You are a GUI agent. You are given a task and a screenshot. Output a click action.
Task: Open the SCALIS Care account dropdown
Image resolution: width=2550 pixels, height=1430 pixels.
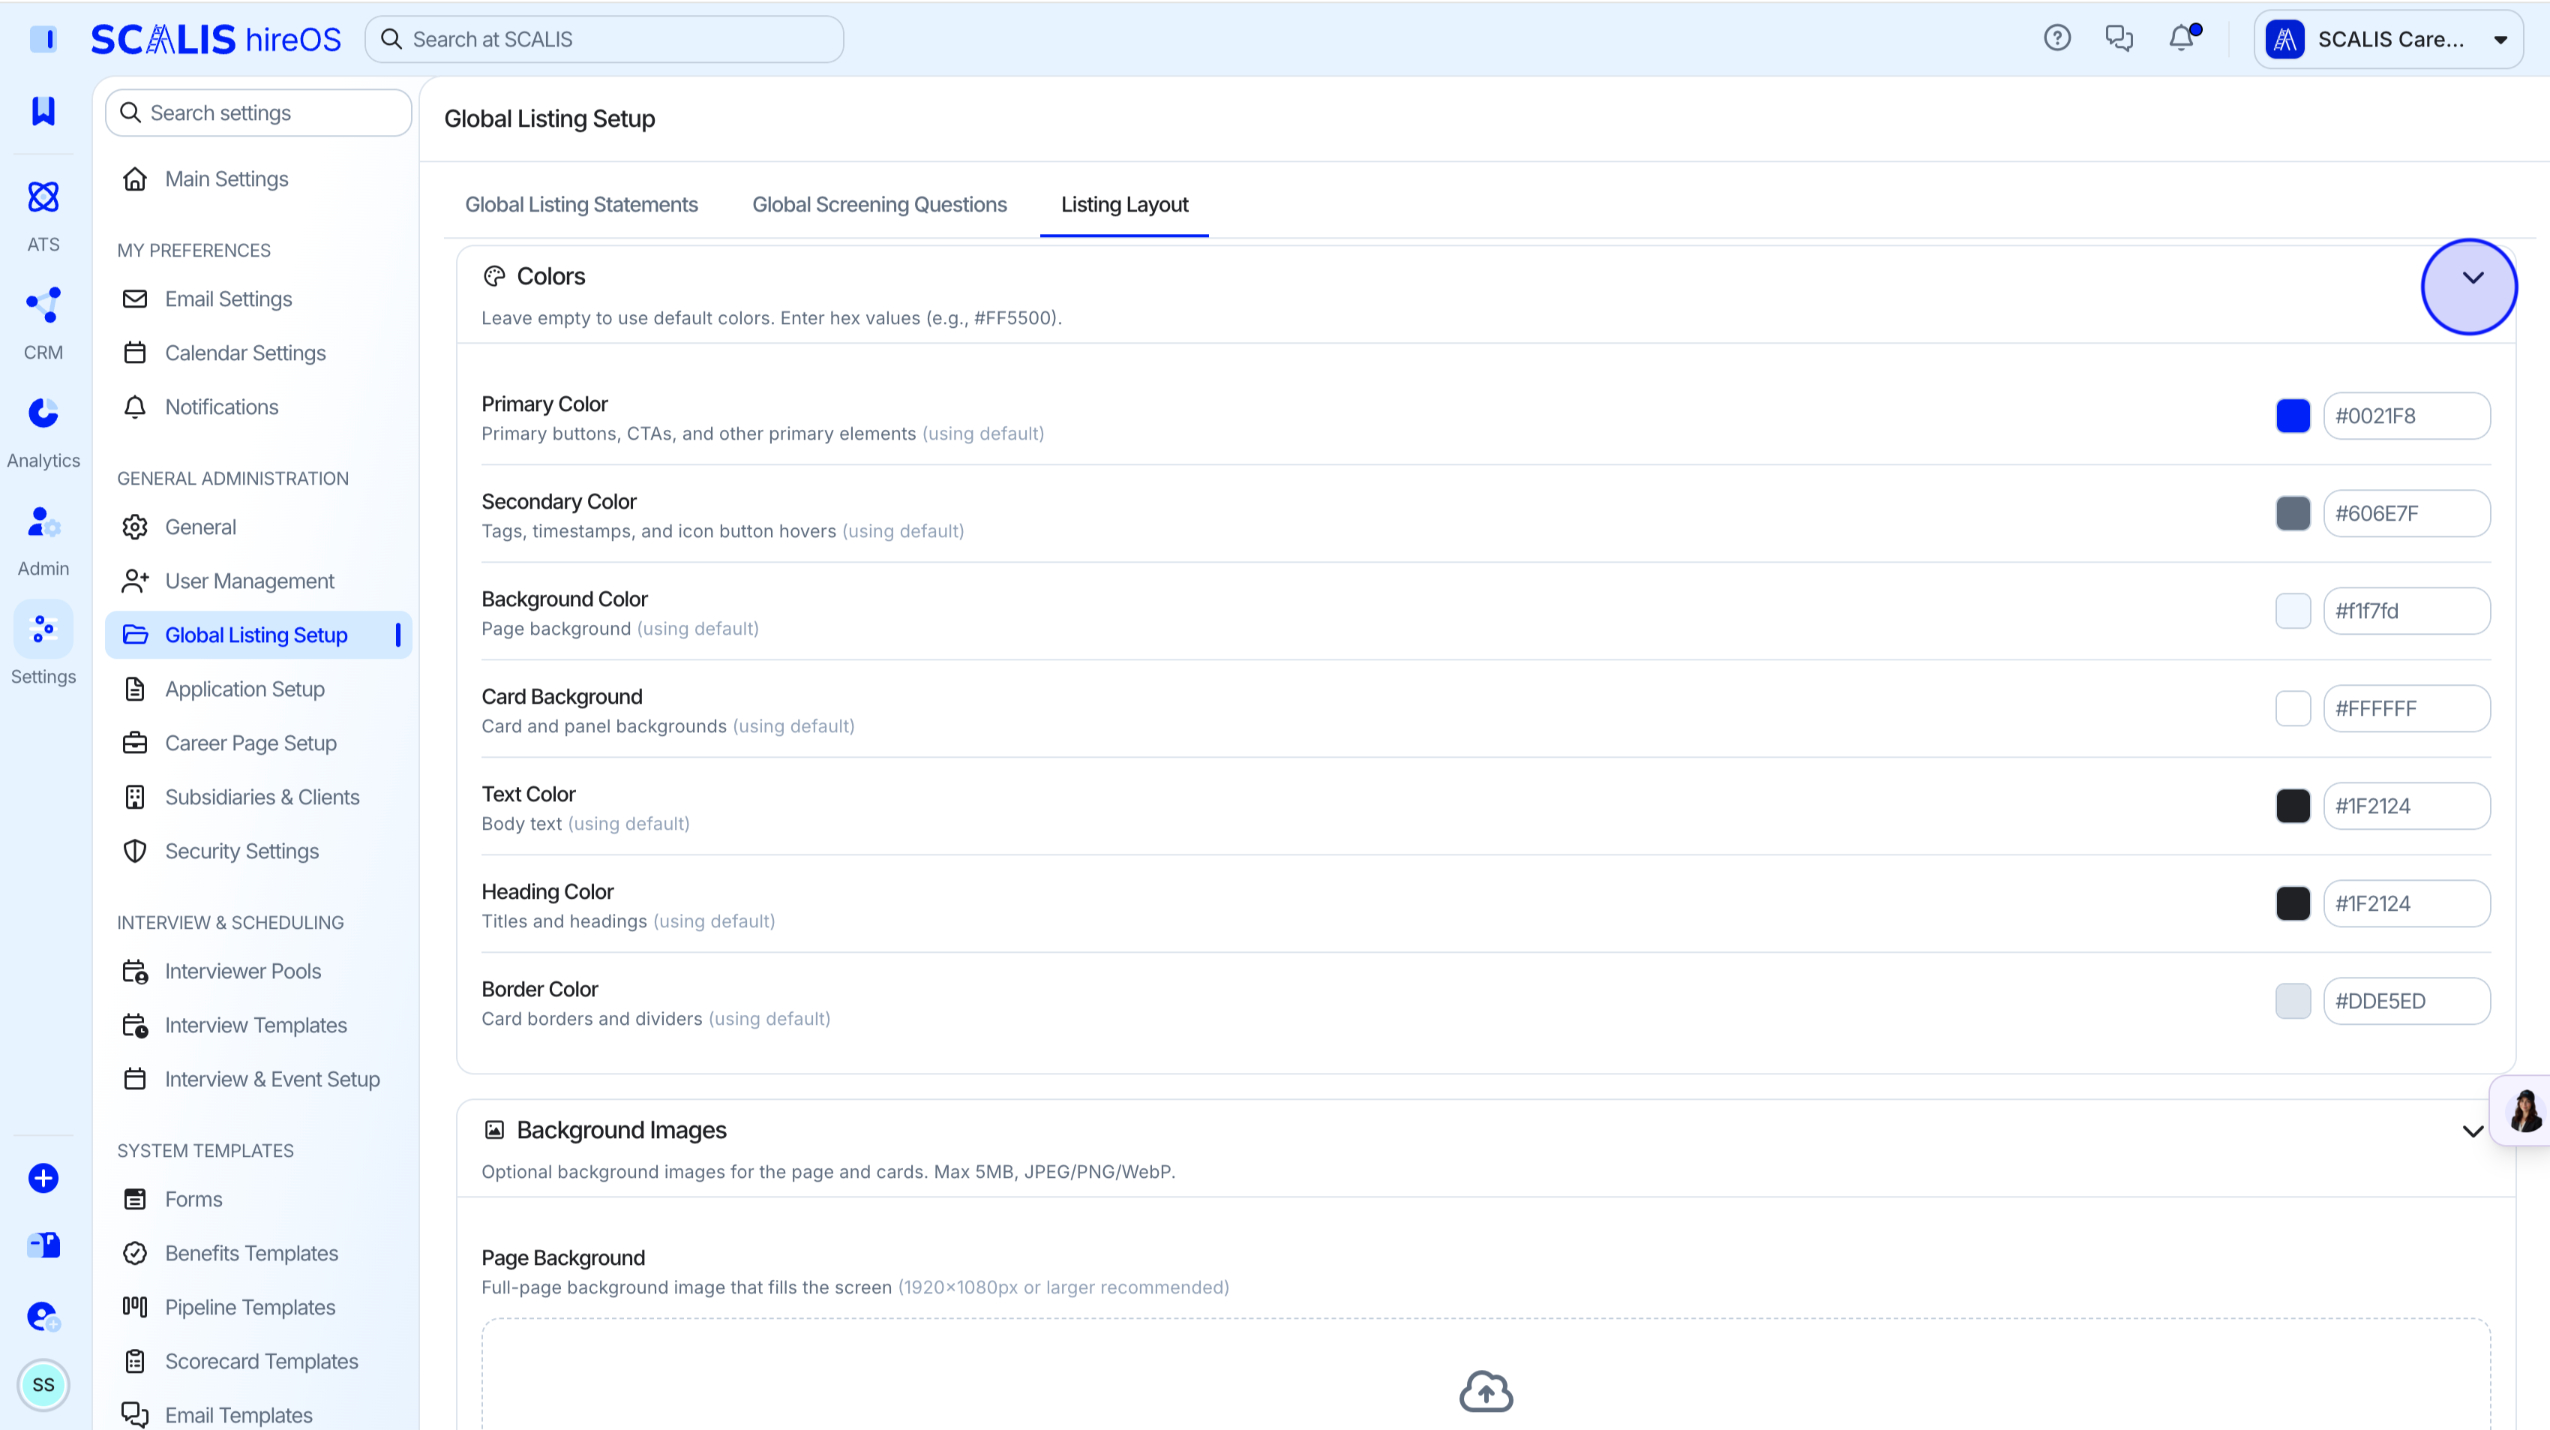pyautogui.click(x=2388, y=39)
